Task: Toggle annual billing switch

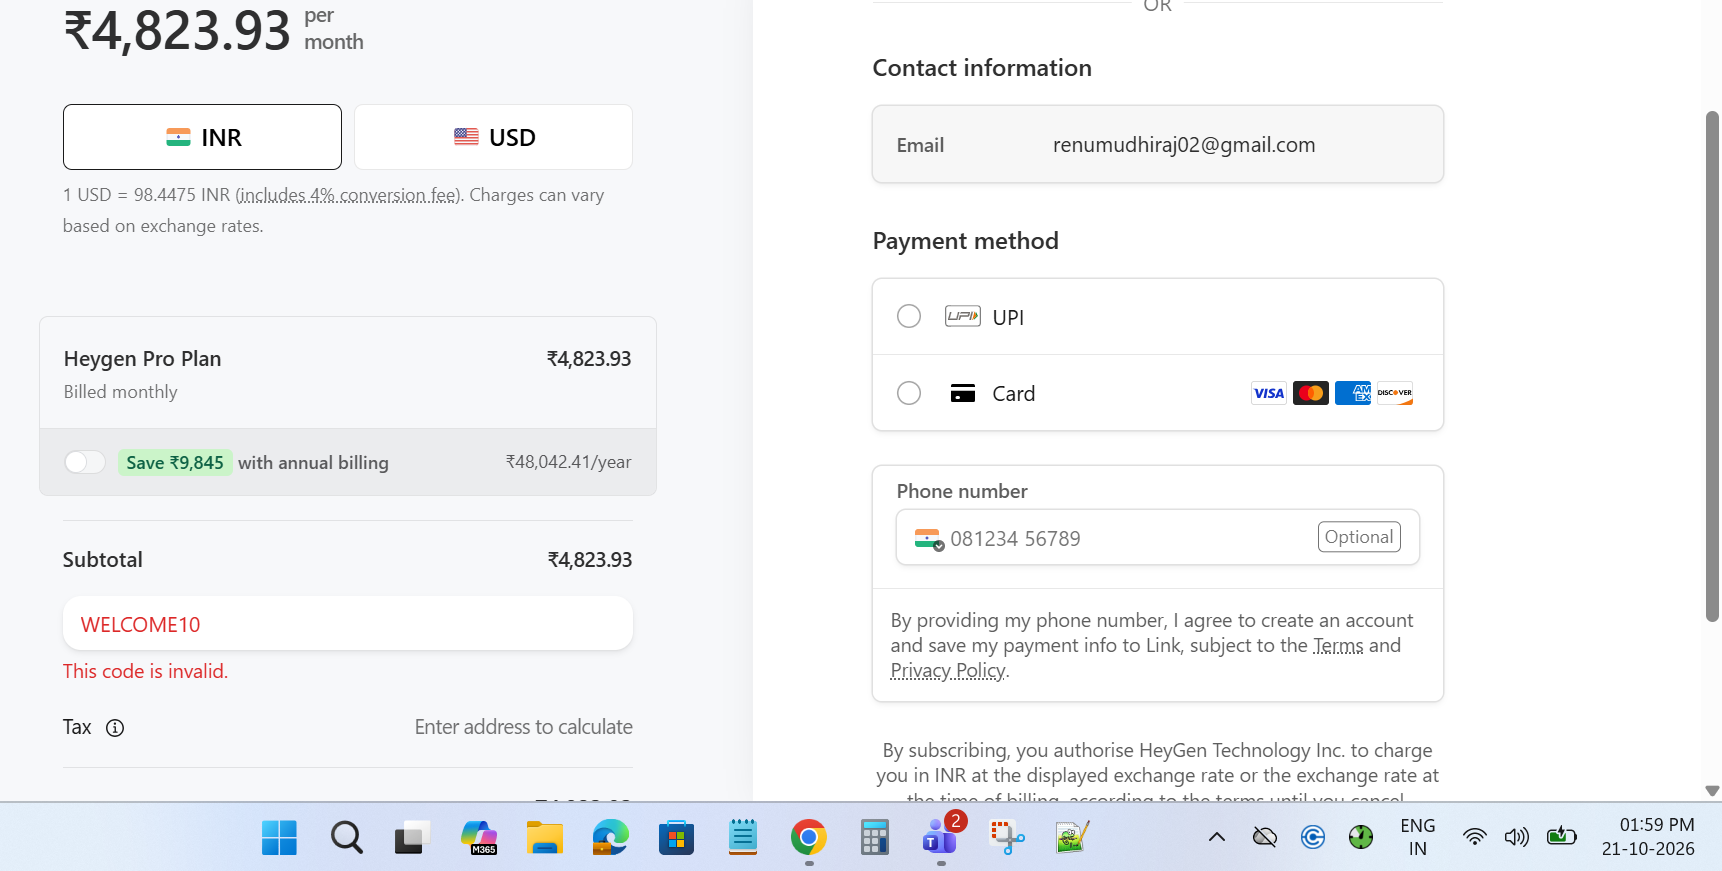Action: [x=85, y=462]
